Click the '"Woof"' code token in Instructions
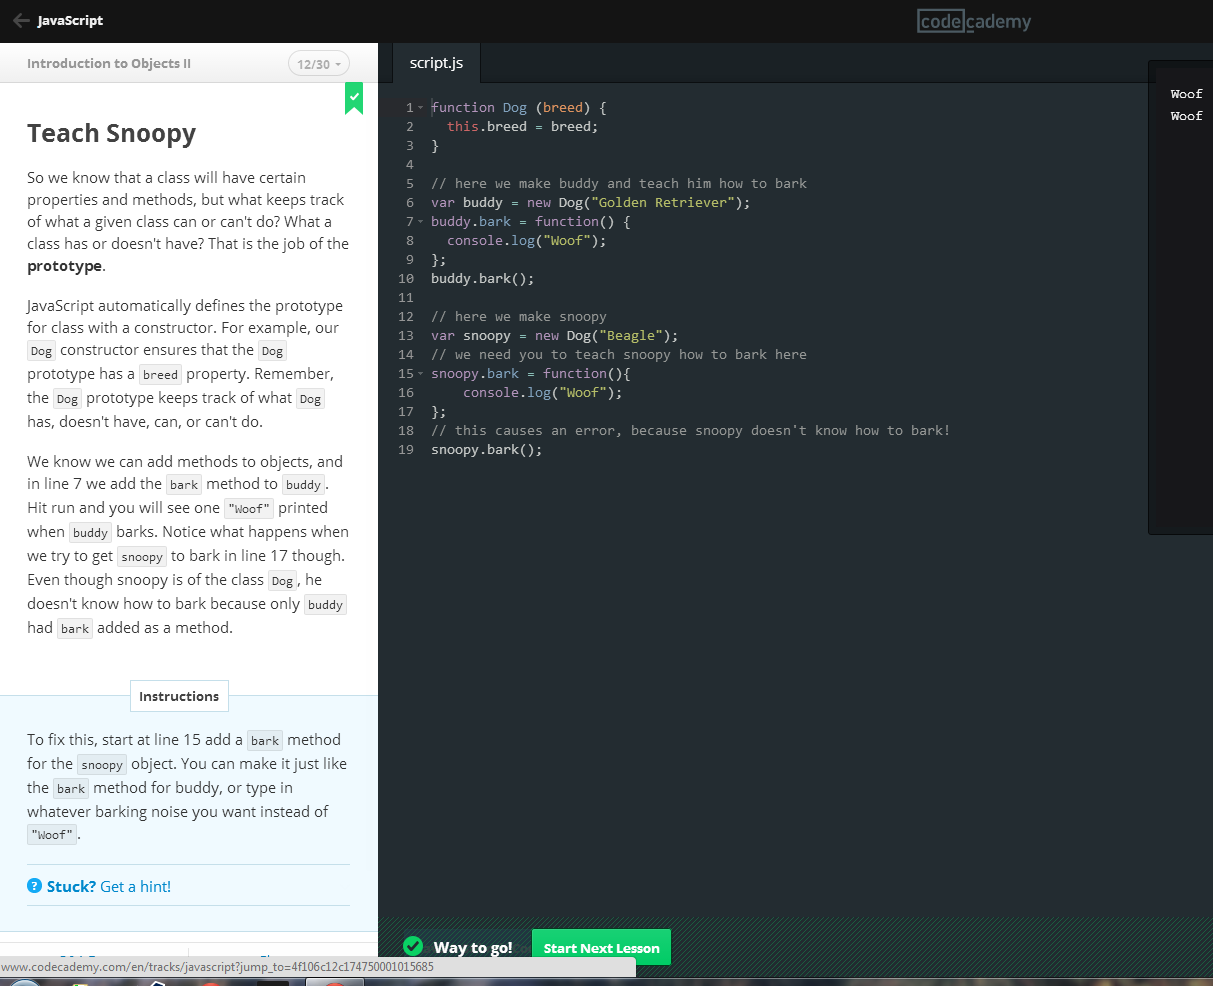 pyautogui.click(x=52, y=835)
